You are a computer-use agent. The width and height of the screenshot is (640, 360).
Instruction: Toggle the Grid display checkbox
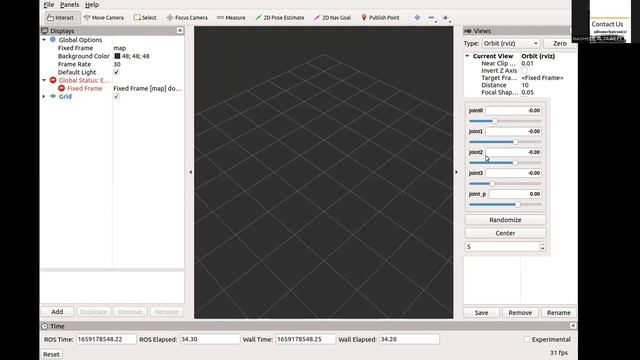[116, 96]
